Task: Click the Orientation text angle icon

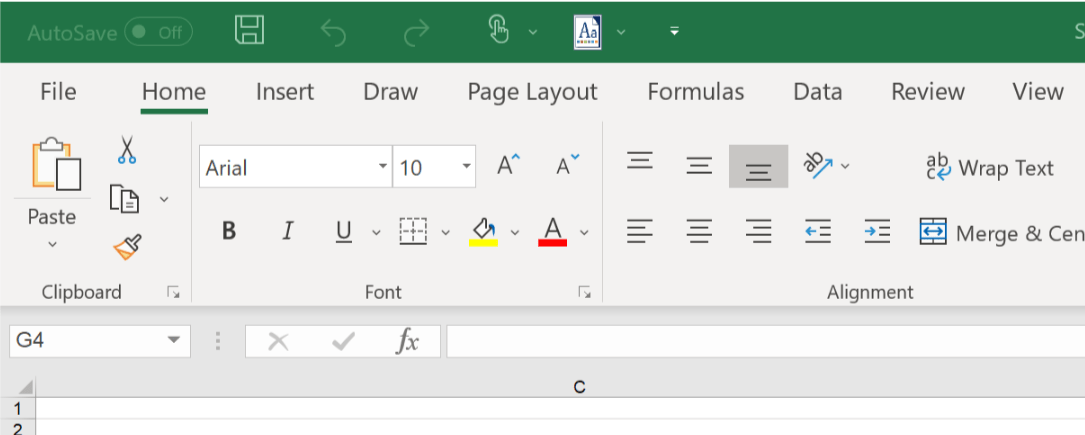Action: 818,165
